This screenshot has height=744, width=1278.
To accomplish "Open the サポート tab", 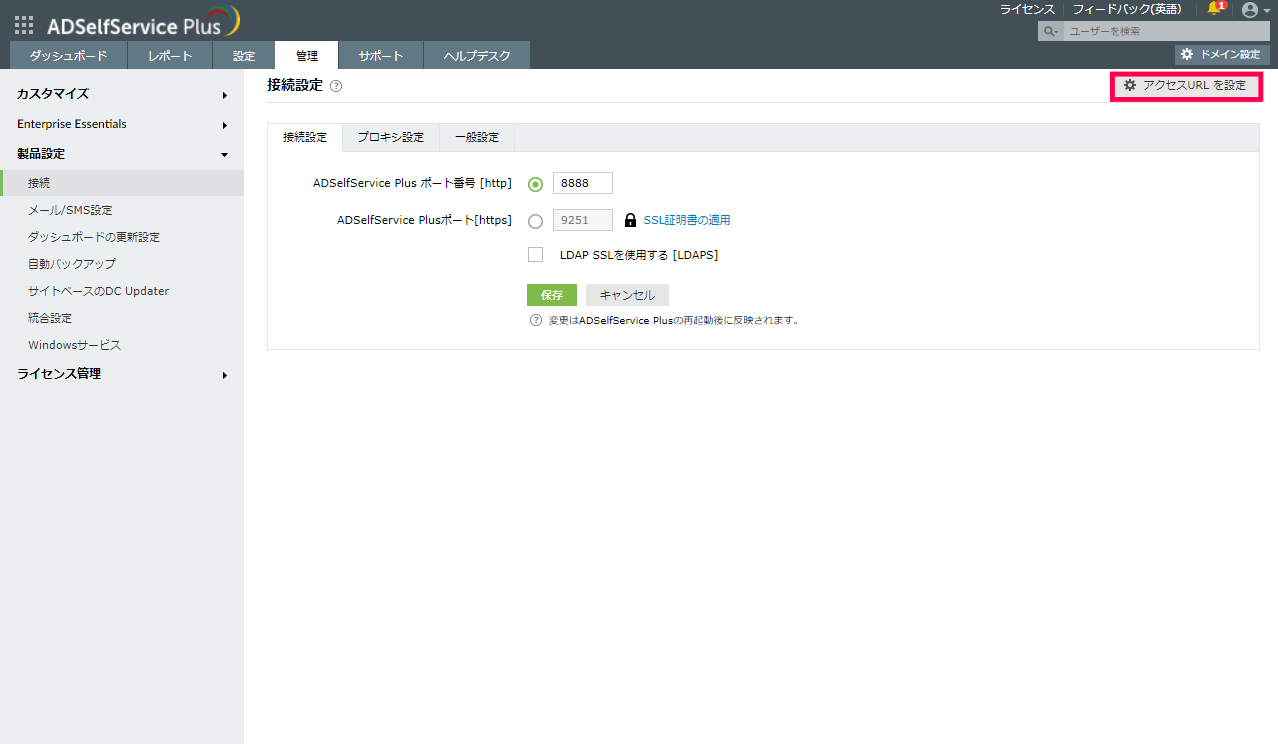I will pyautogui.click(x=381, y=56).
